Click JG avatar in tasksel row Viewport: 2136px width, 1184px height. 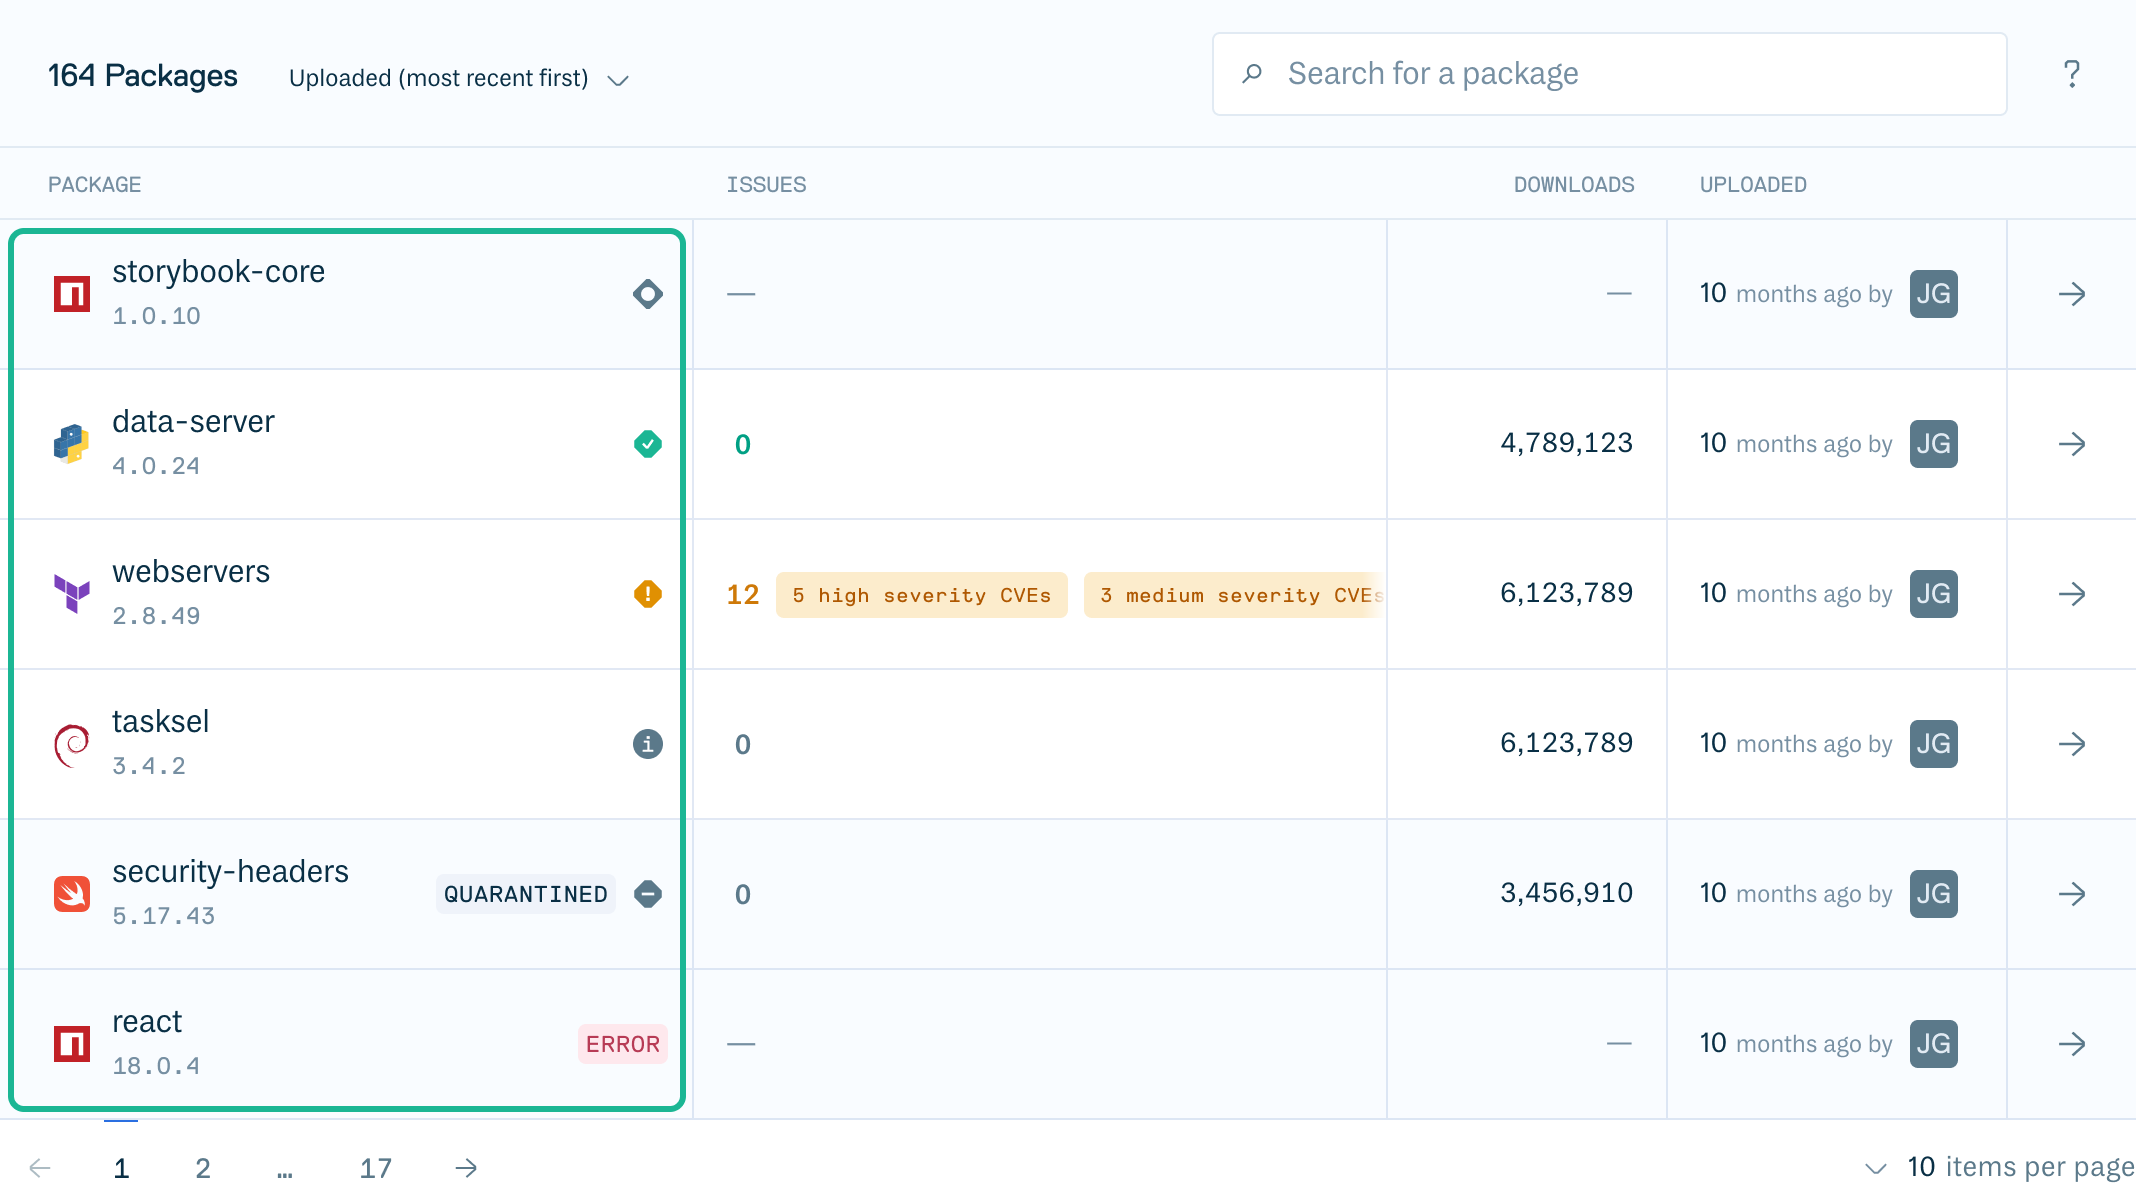(x=1934, y=744)
